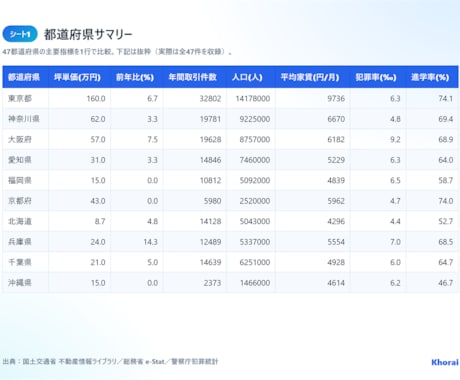Image resolution: width=460 pixels, height=380 pixels.
Task: Click 兵庫県's population 5337000
Action: pos(255,242)
